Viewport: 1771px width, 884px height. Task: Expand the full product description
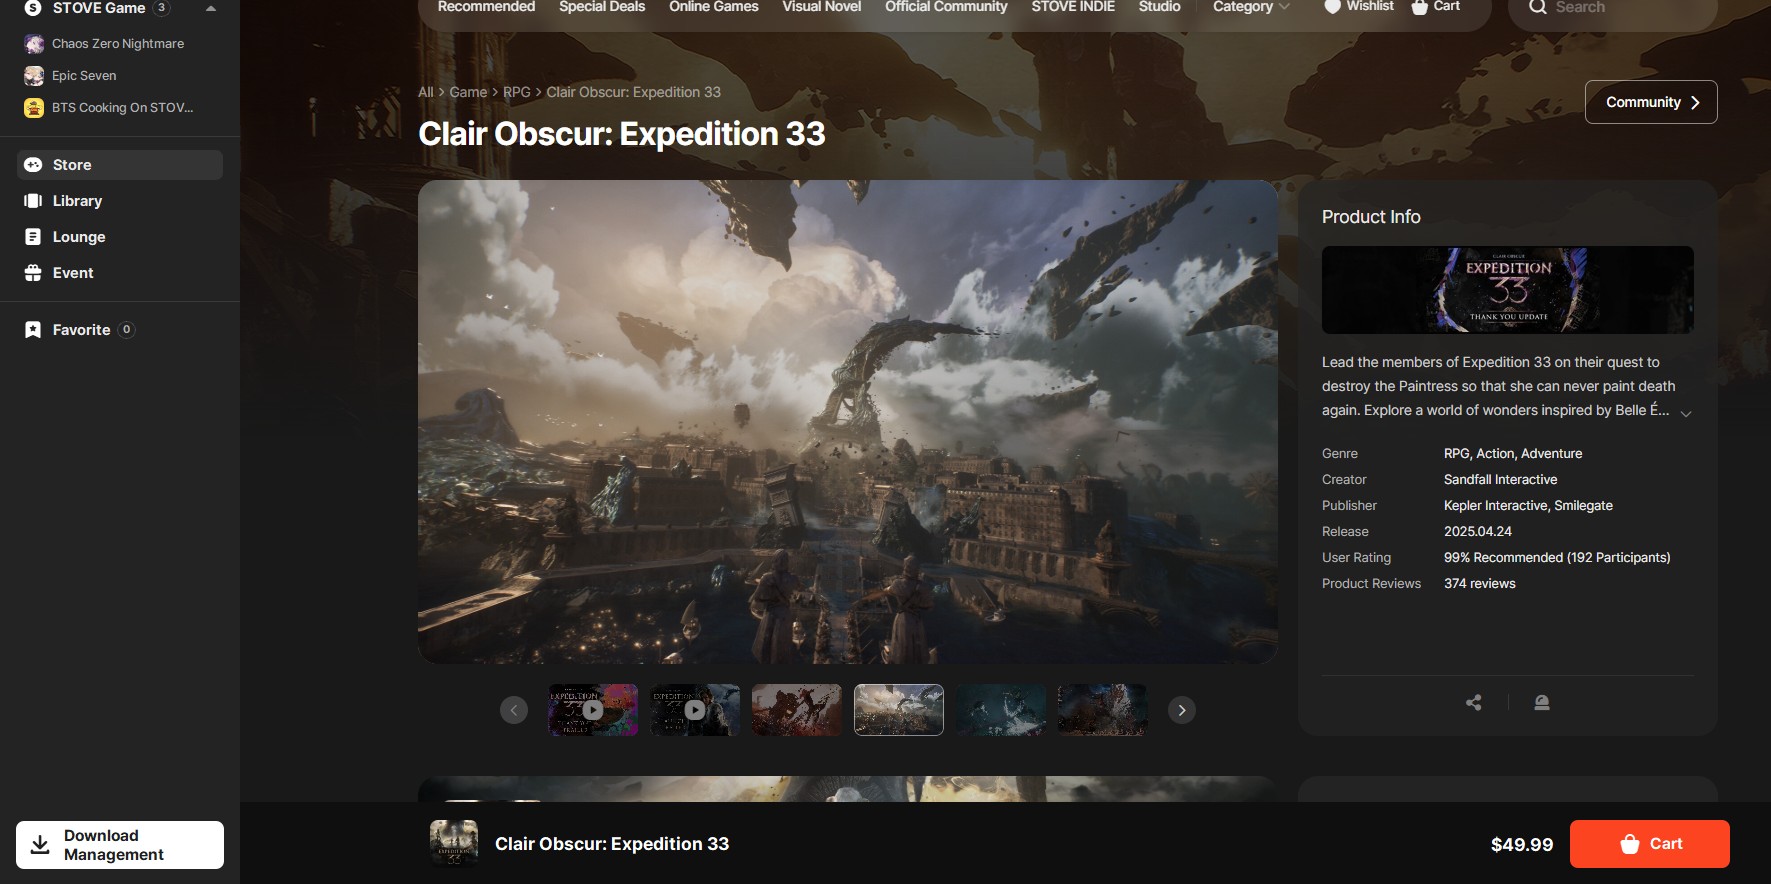click(1686, 414)
